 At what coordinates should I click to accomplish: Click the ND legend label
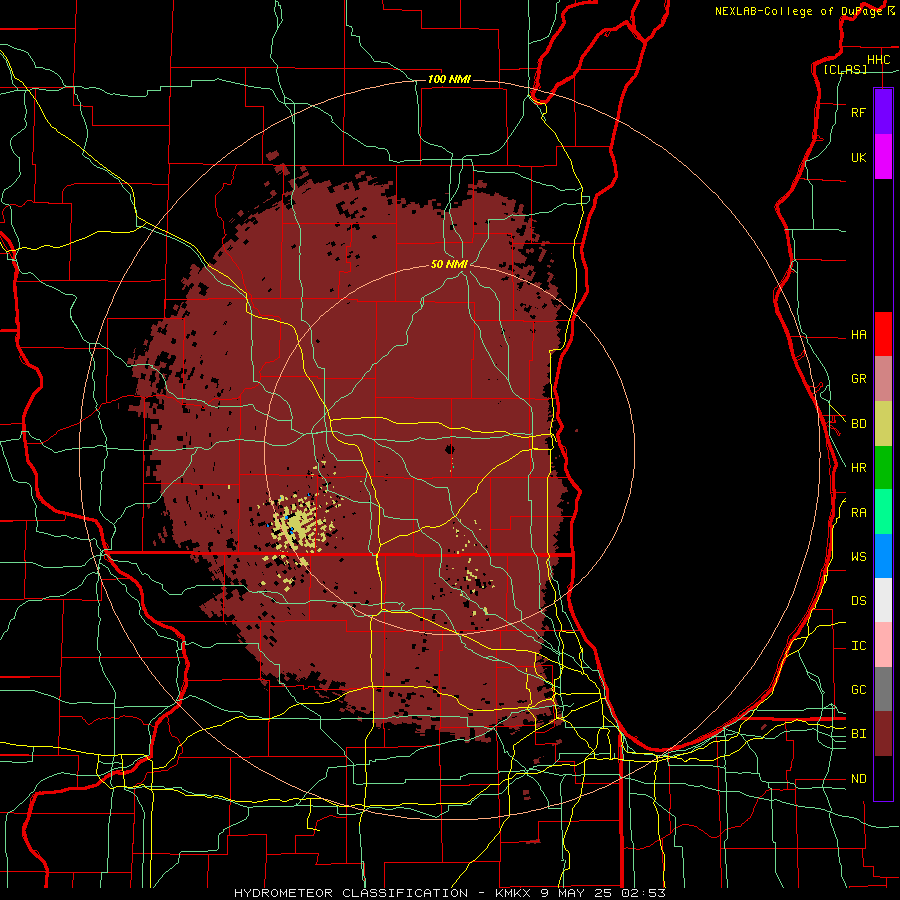pos(858,779)
